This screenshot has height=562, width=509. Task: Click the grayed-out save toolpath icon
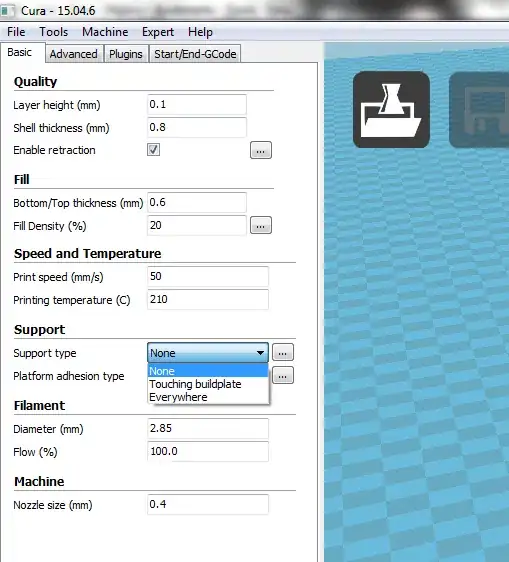point(479,109)
